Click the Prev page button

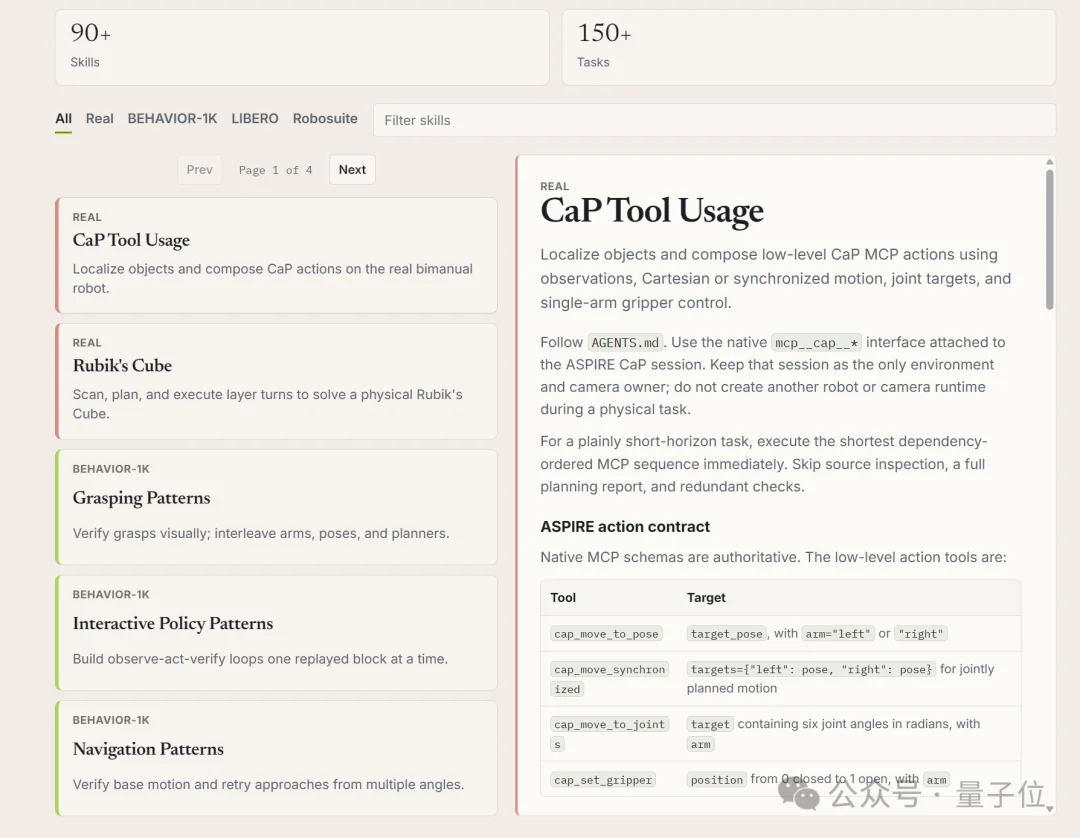(200, 169)
